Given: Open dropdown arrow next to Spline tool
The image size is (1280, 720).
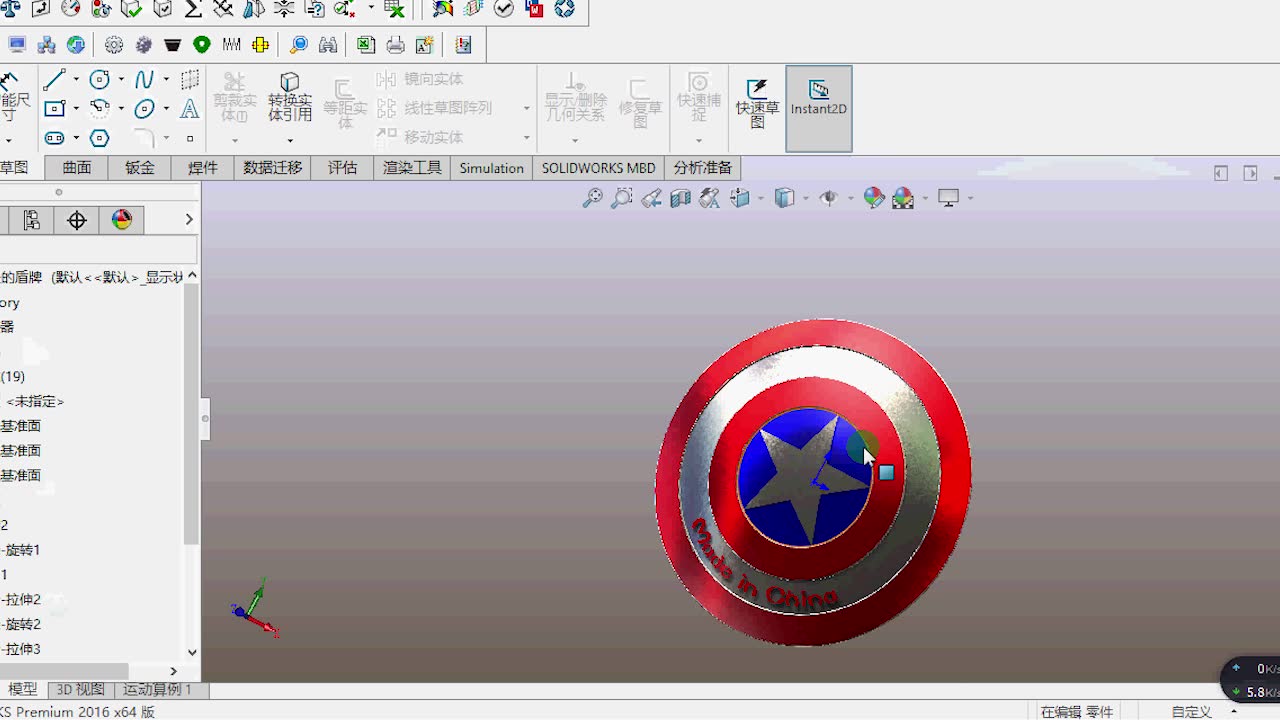Looking at the screenshot, I should [166, 80].
